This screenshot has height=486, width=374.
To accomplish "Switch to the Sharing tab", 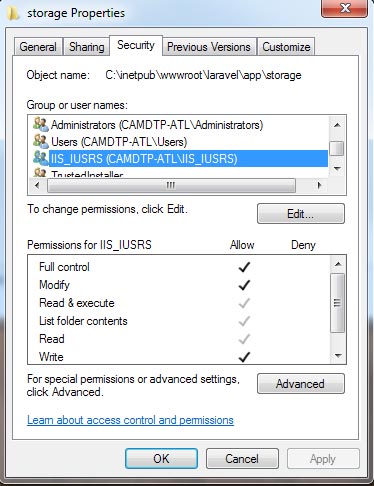I will [x=87, y=47].
